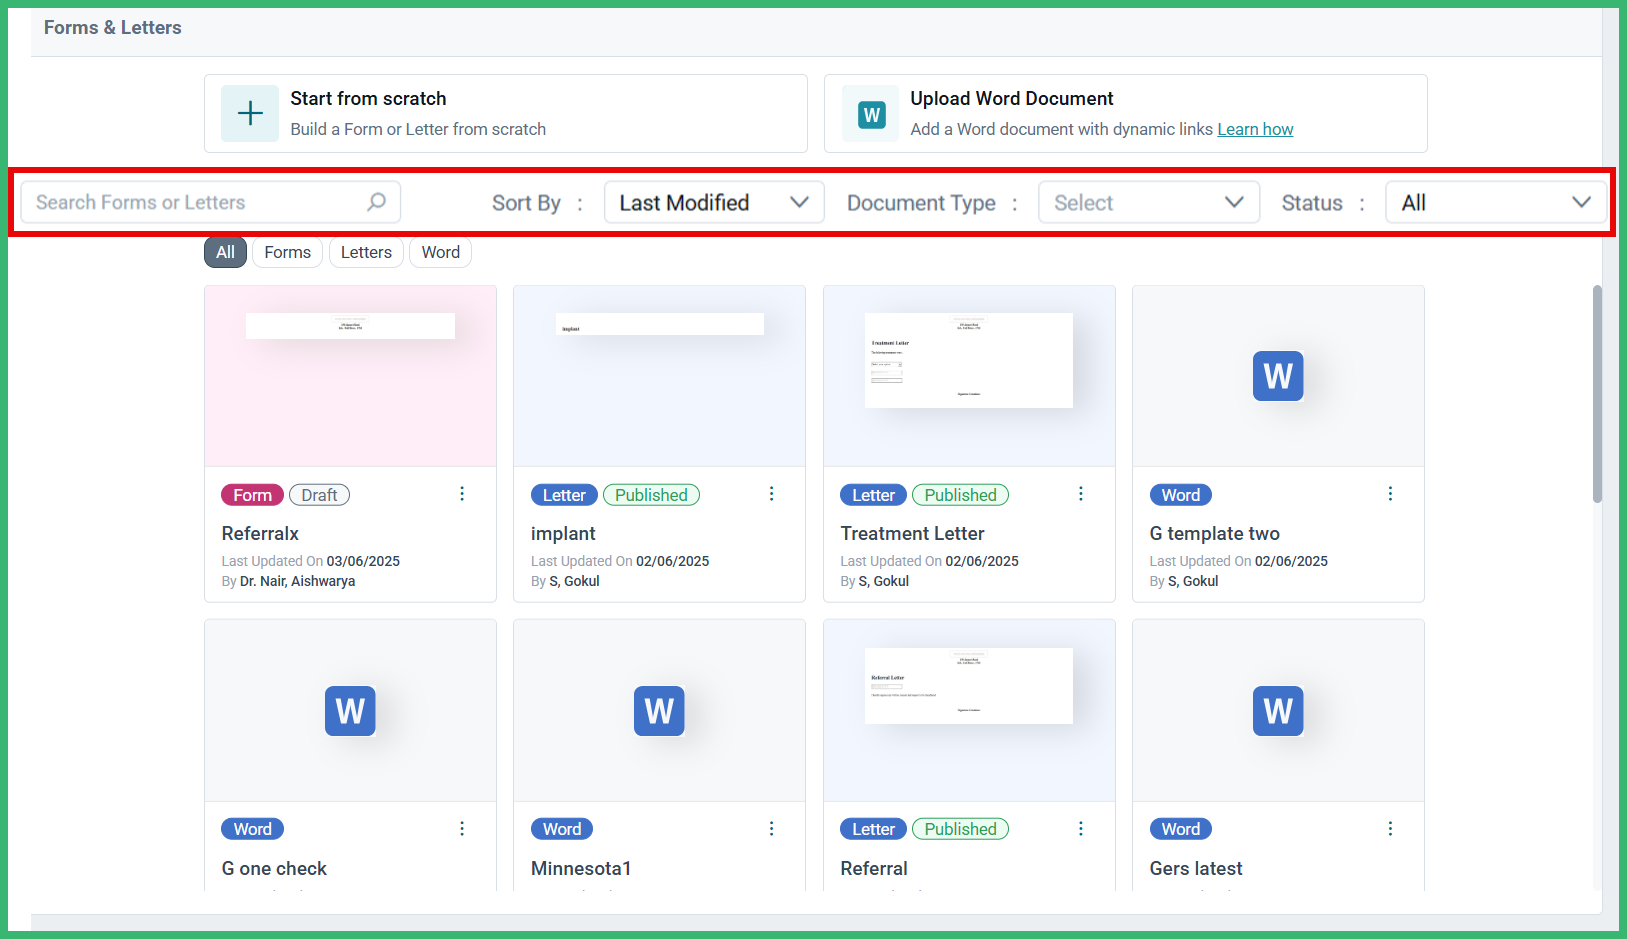
Task: Click the search magnifier icon
Action: 376,202
